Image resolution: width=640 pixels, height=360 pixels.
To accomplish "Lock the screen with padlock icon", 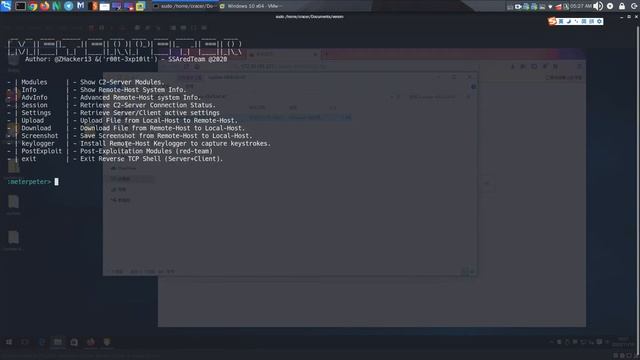I will [x=622, y=6].
